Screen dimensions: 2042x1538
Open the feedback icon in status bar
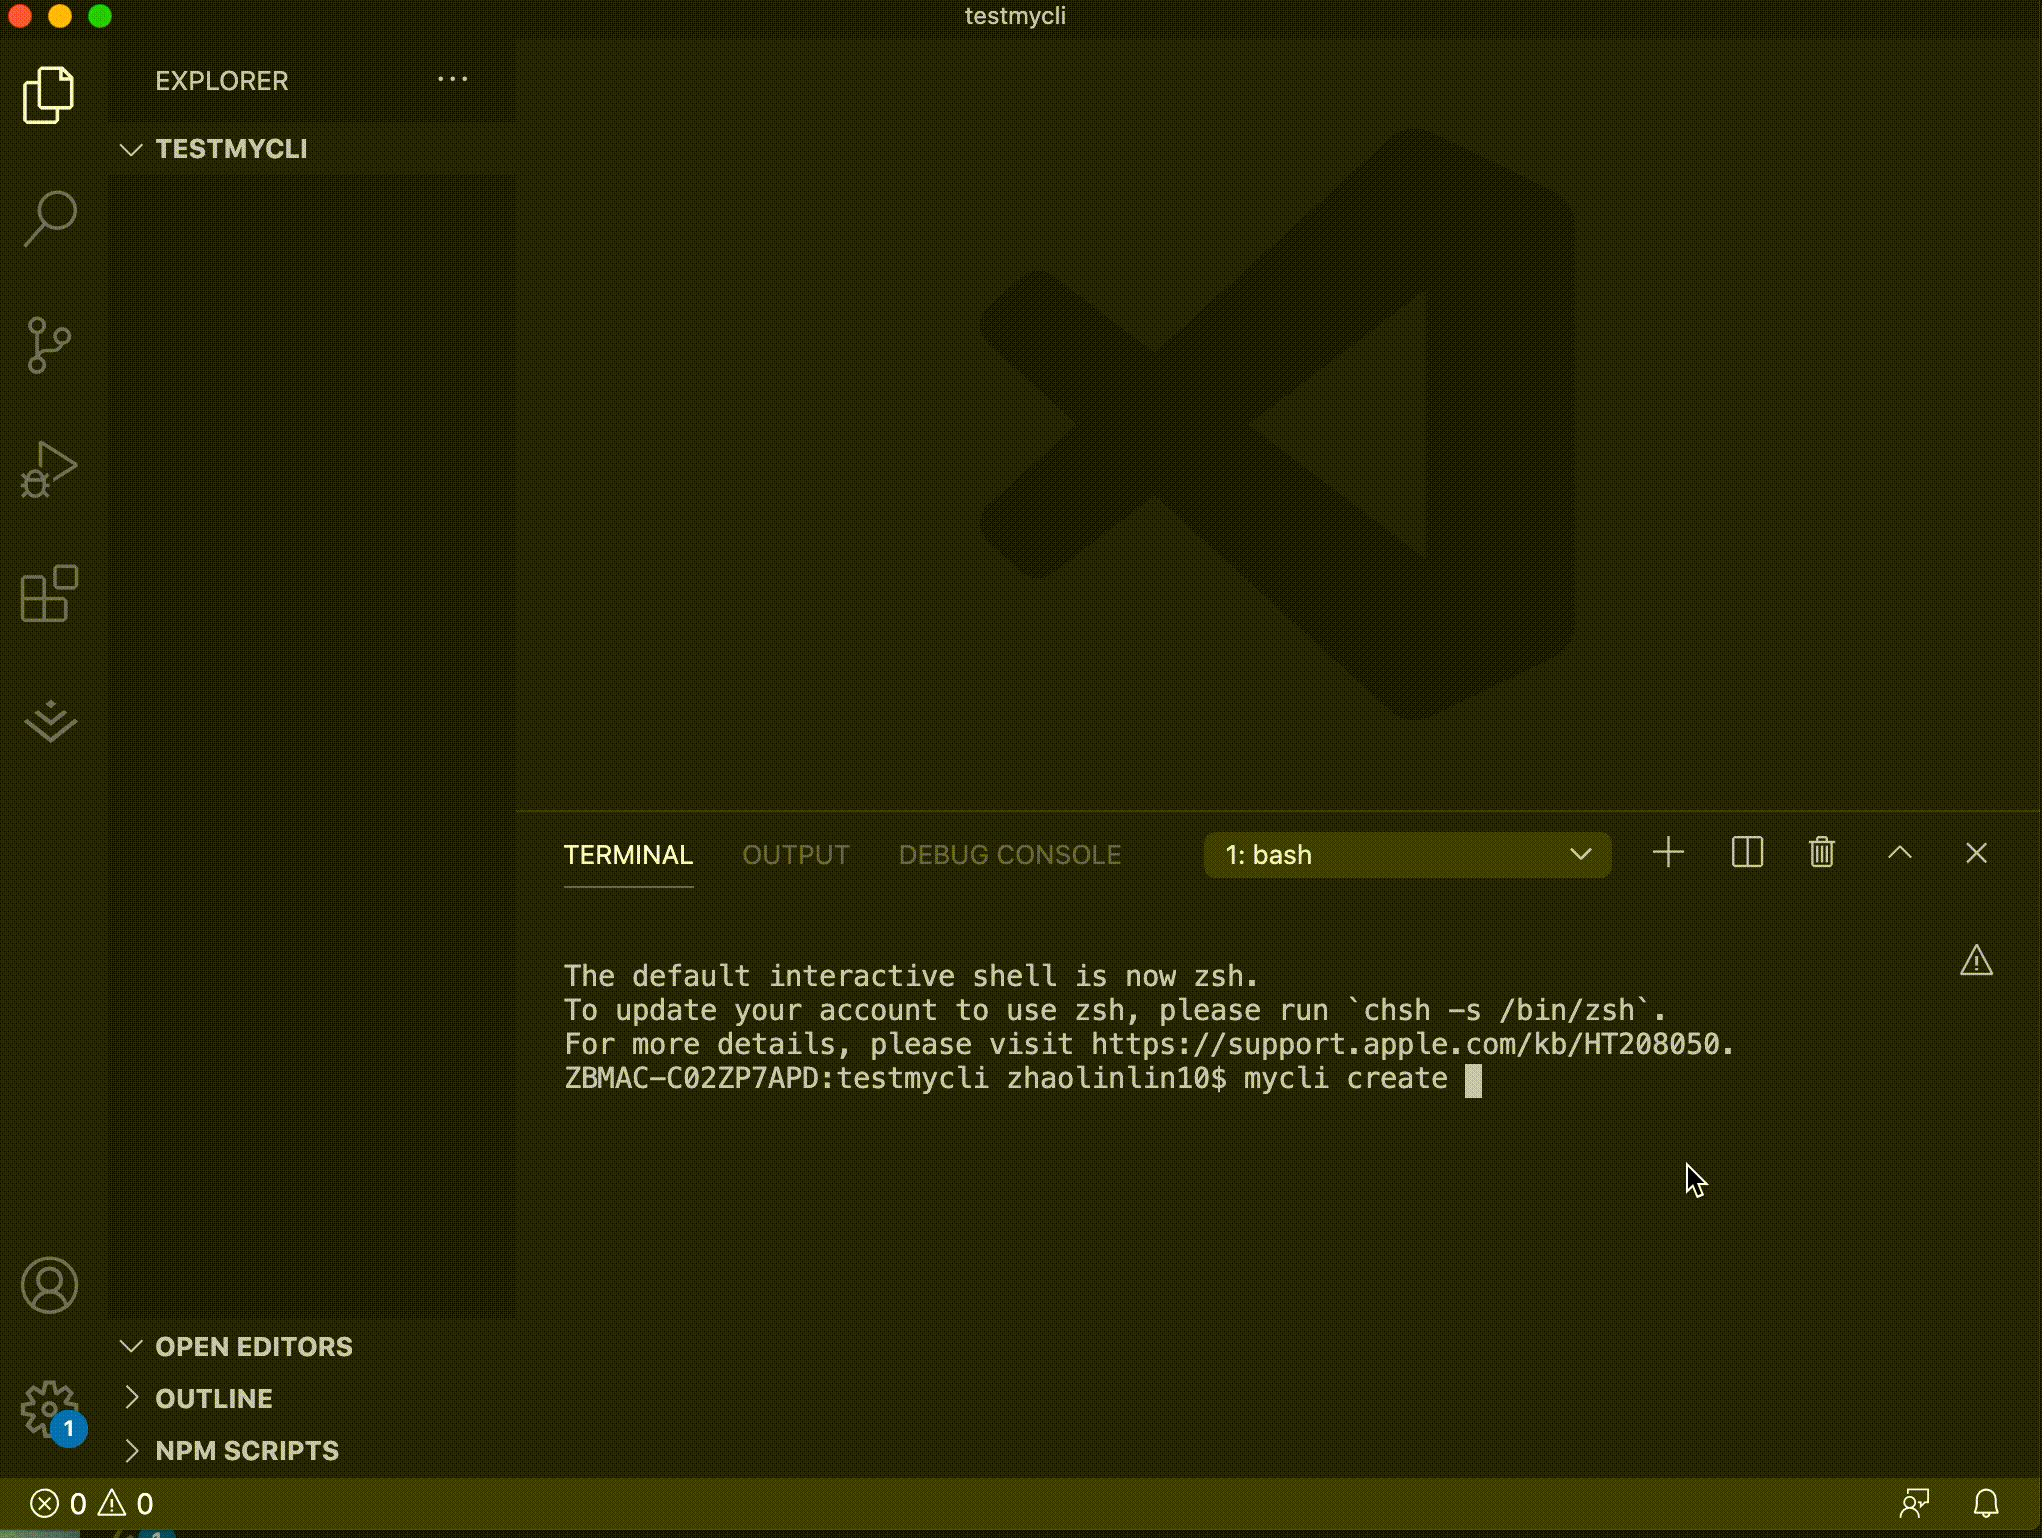pyautogui.click(x=1914, y=1503)
